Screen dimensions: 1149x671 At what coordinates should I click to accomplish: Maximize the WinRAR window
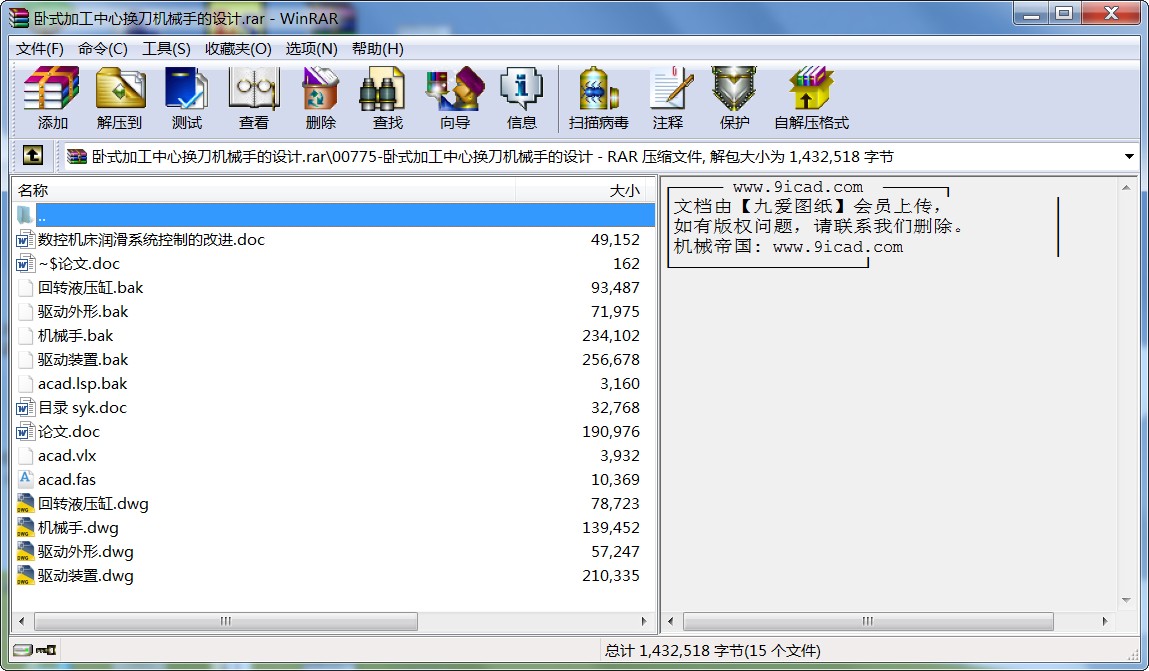(x=1065, y=14)
